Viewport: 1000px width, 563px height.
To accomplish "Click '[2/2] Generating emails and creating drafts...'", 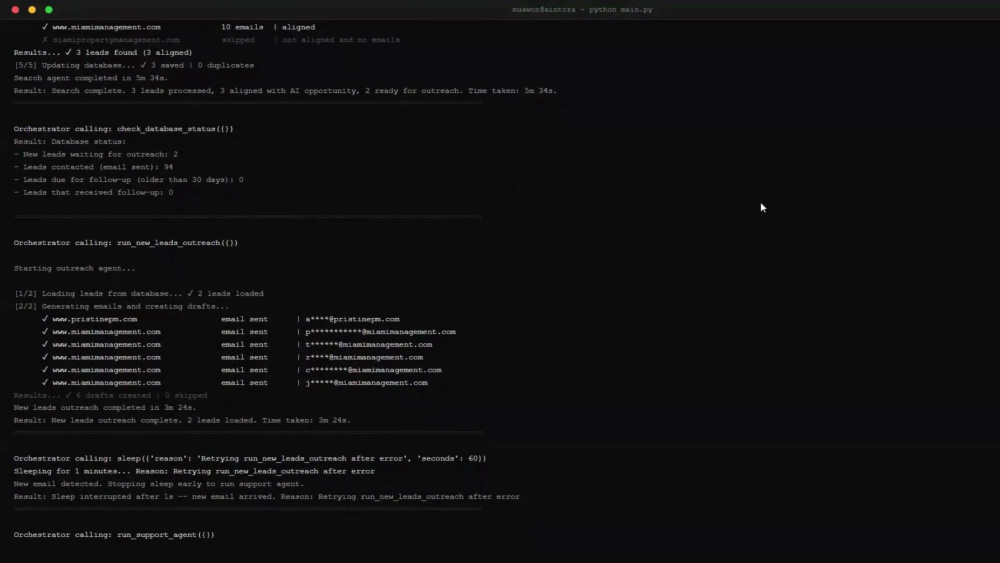I will [121, 307].
